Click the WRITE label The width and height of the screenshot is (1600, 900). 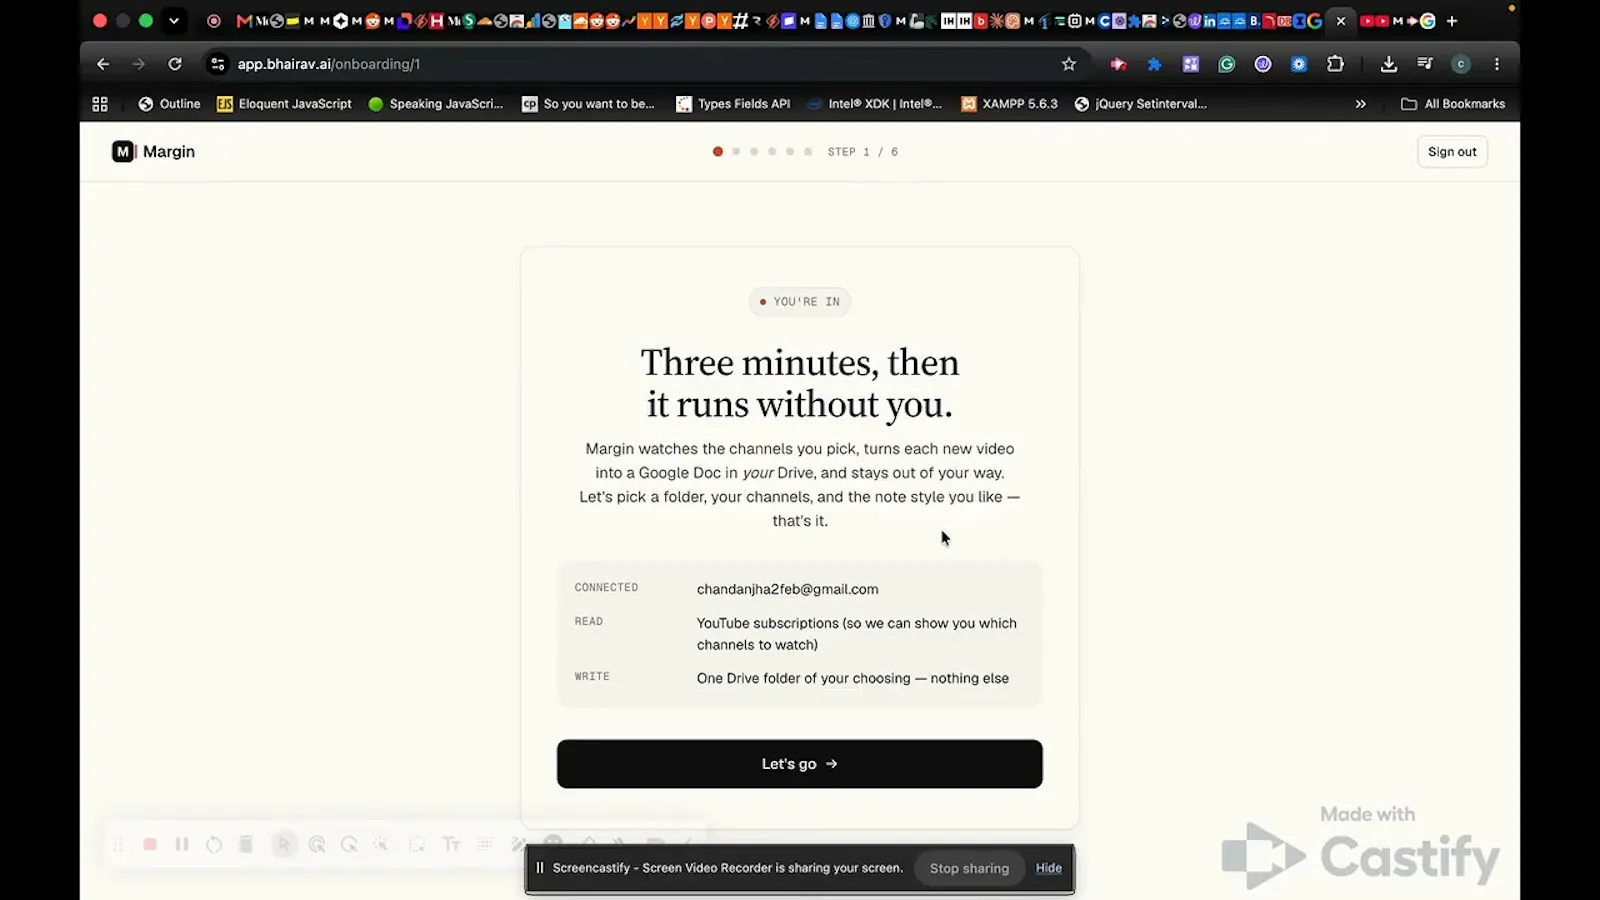[x=592, y=677]
